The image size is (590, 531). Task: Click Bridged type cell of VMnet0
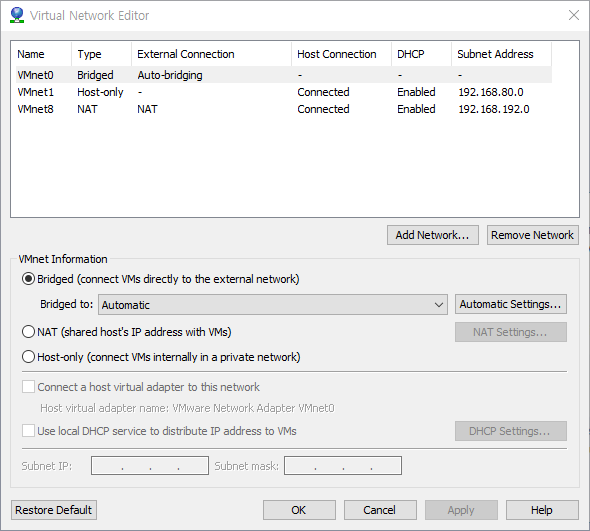95,75
